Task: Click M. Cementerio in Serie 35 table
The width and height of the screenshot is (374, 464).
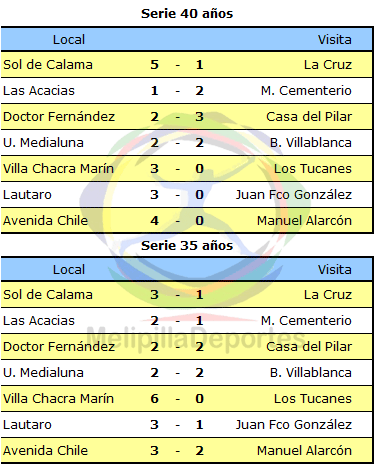Action: pyautogui.click(x=306, y=321)
